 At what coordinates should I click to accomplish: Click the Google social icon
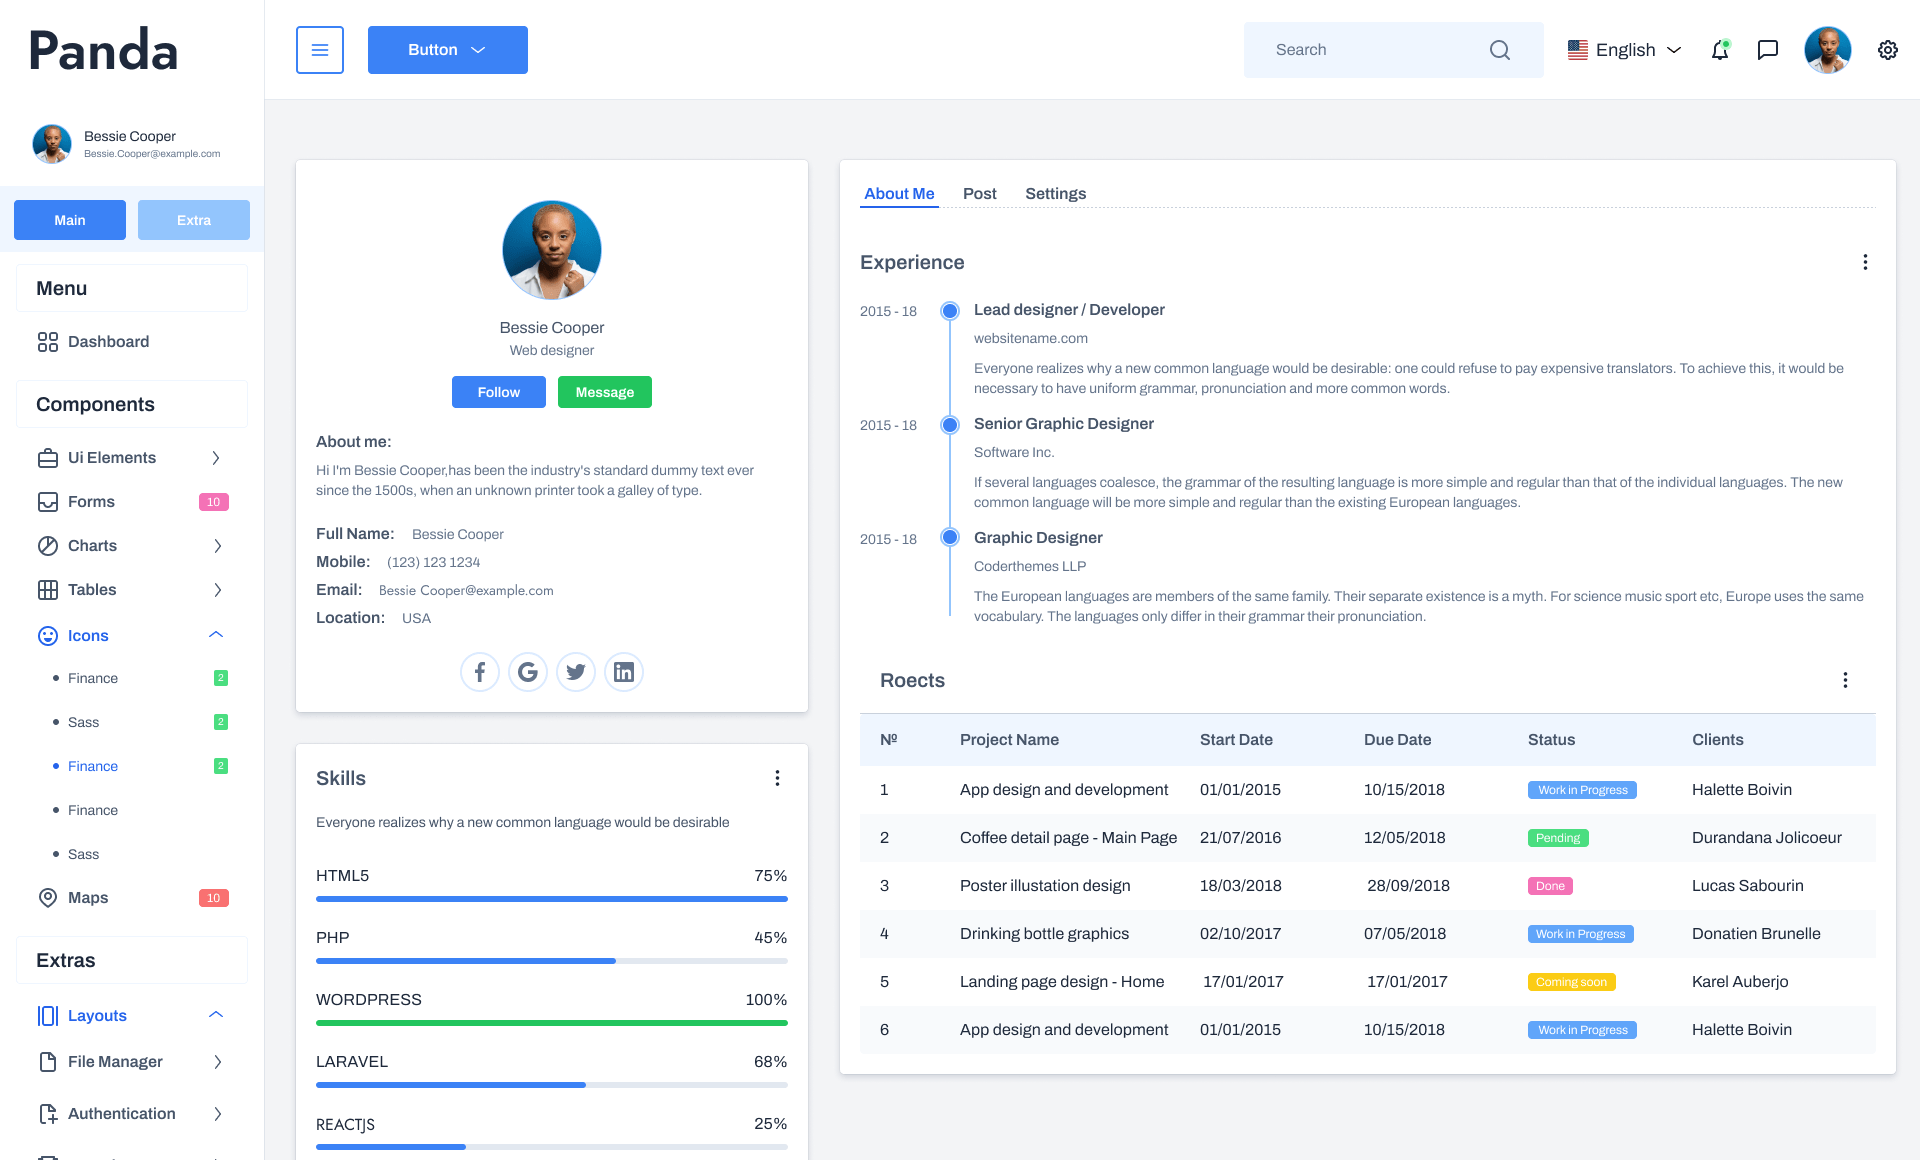(x=528, y=672)
